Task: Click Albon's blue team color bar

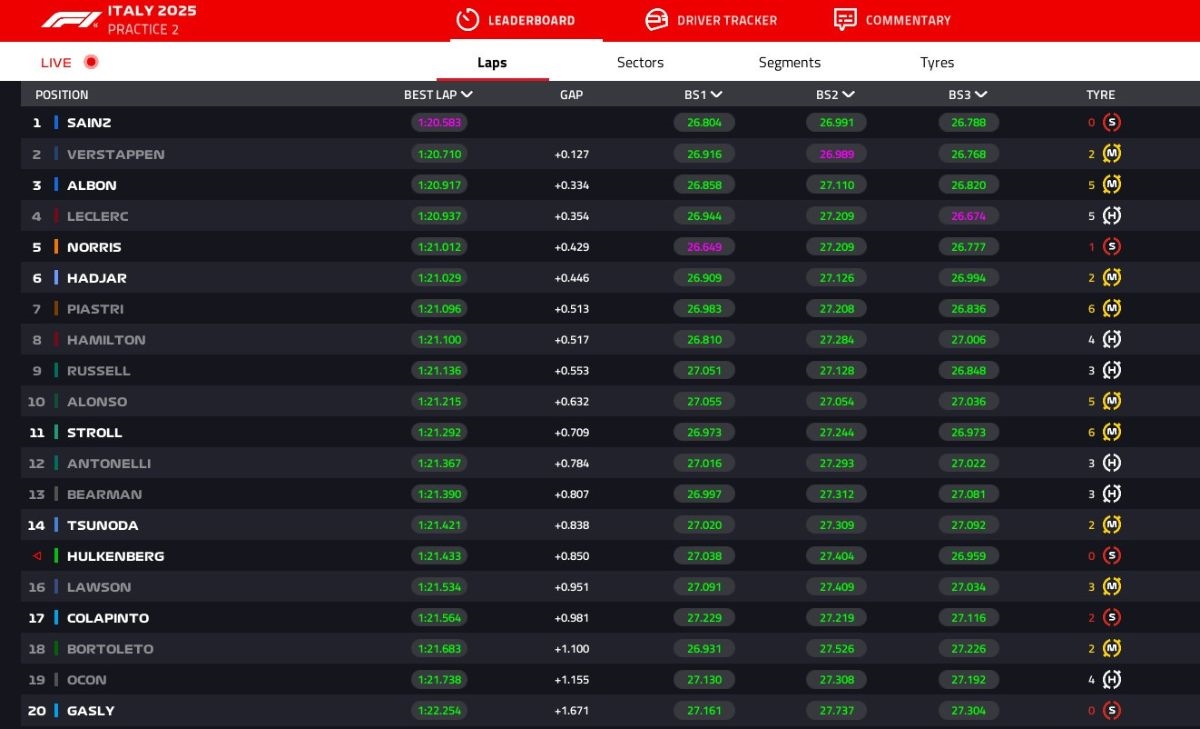Action: tap(56, 185)
